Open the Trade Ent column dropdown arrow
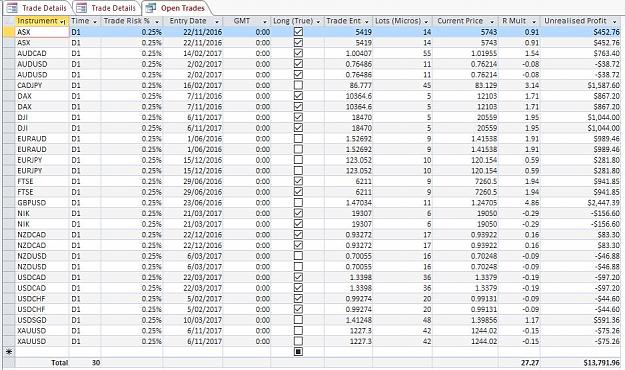The width and height of the screenshot is (625, 370). [x=367, y=22]
